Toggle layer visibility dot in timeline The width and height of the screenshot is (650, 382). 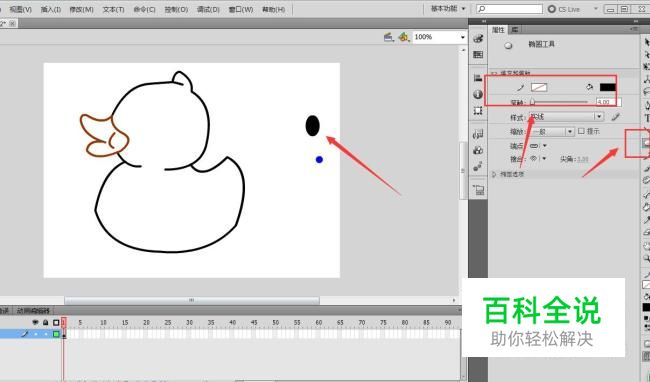[x=36, y=334]
